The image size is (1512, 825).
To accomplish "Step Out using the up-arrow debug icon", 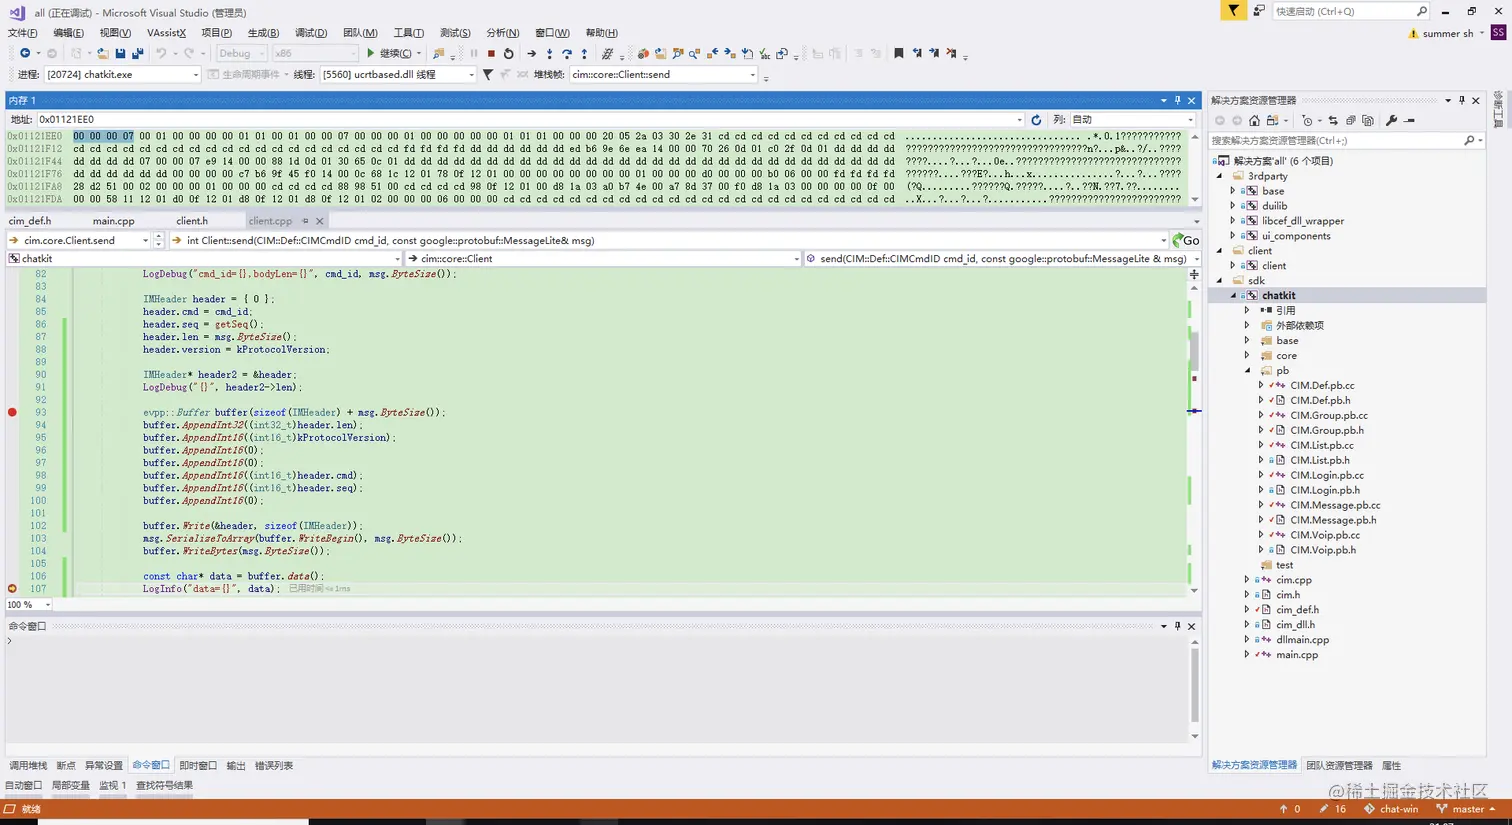I will pyautogui.click(x=585, y=54).
